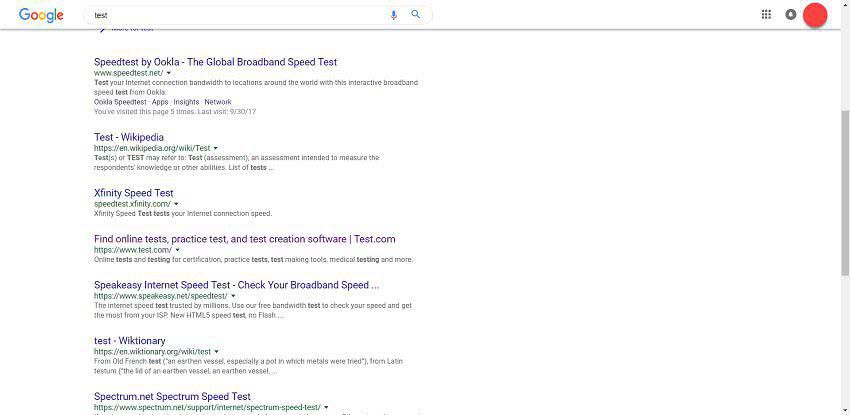Open dropdown arrow next to www.test.com URL

coord(178,250)
